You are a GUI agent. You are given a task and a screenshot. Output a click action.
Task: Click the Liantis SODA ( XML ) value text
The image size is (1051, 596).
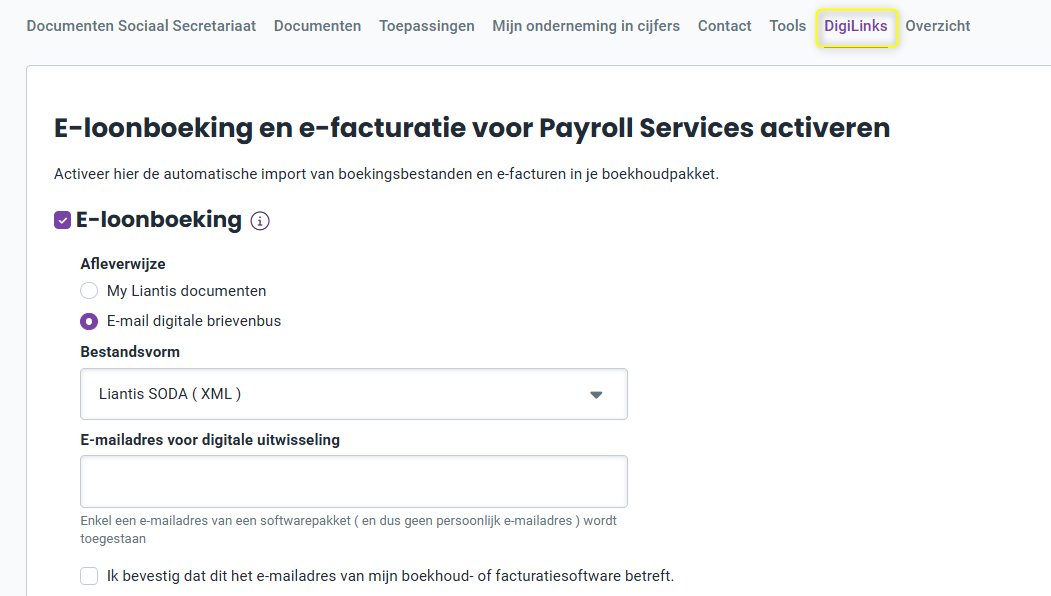click(170, 394)
